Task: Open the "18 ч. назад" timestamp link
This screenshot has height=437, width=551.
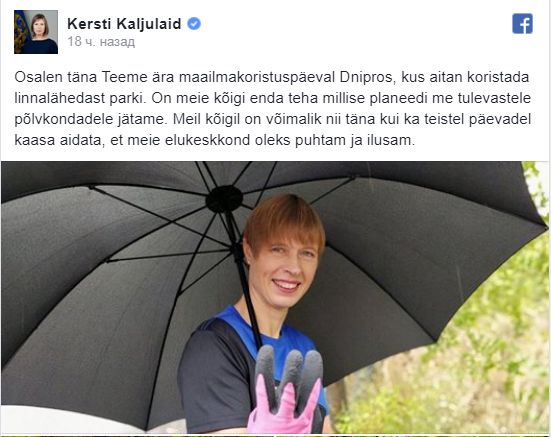Action: pyautogui.click(x=101, y=42)
